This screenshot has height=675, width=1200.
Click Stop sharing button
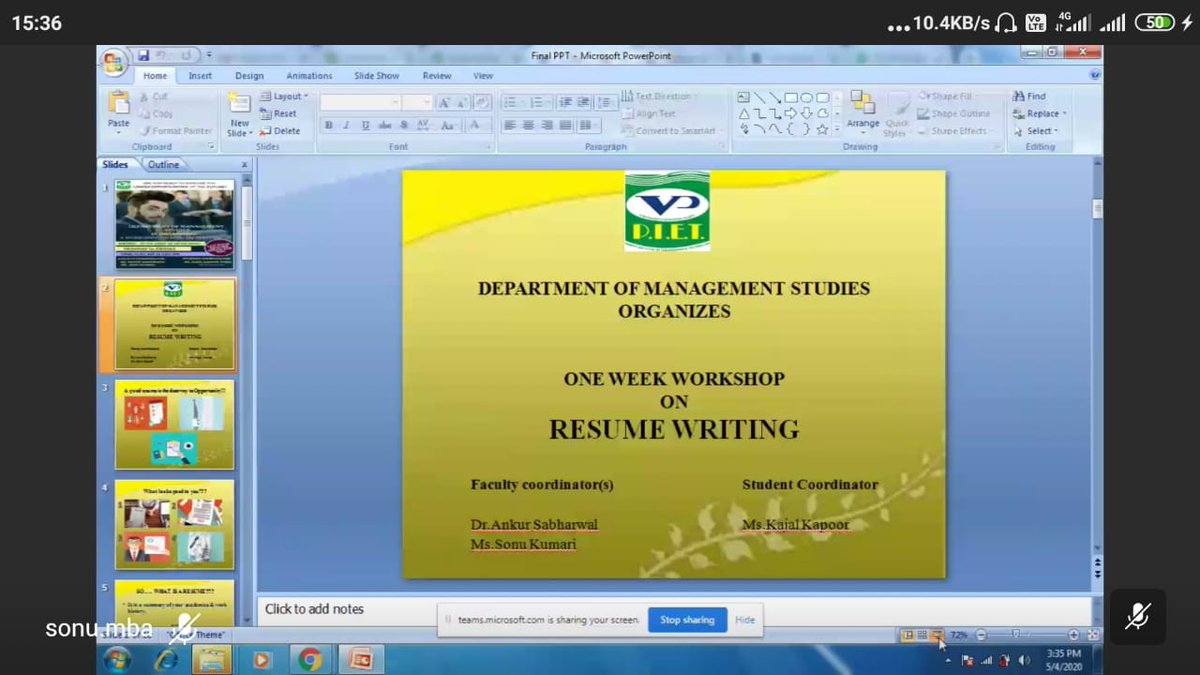(x=687, y=620)
